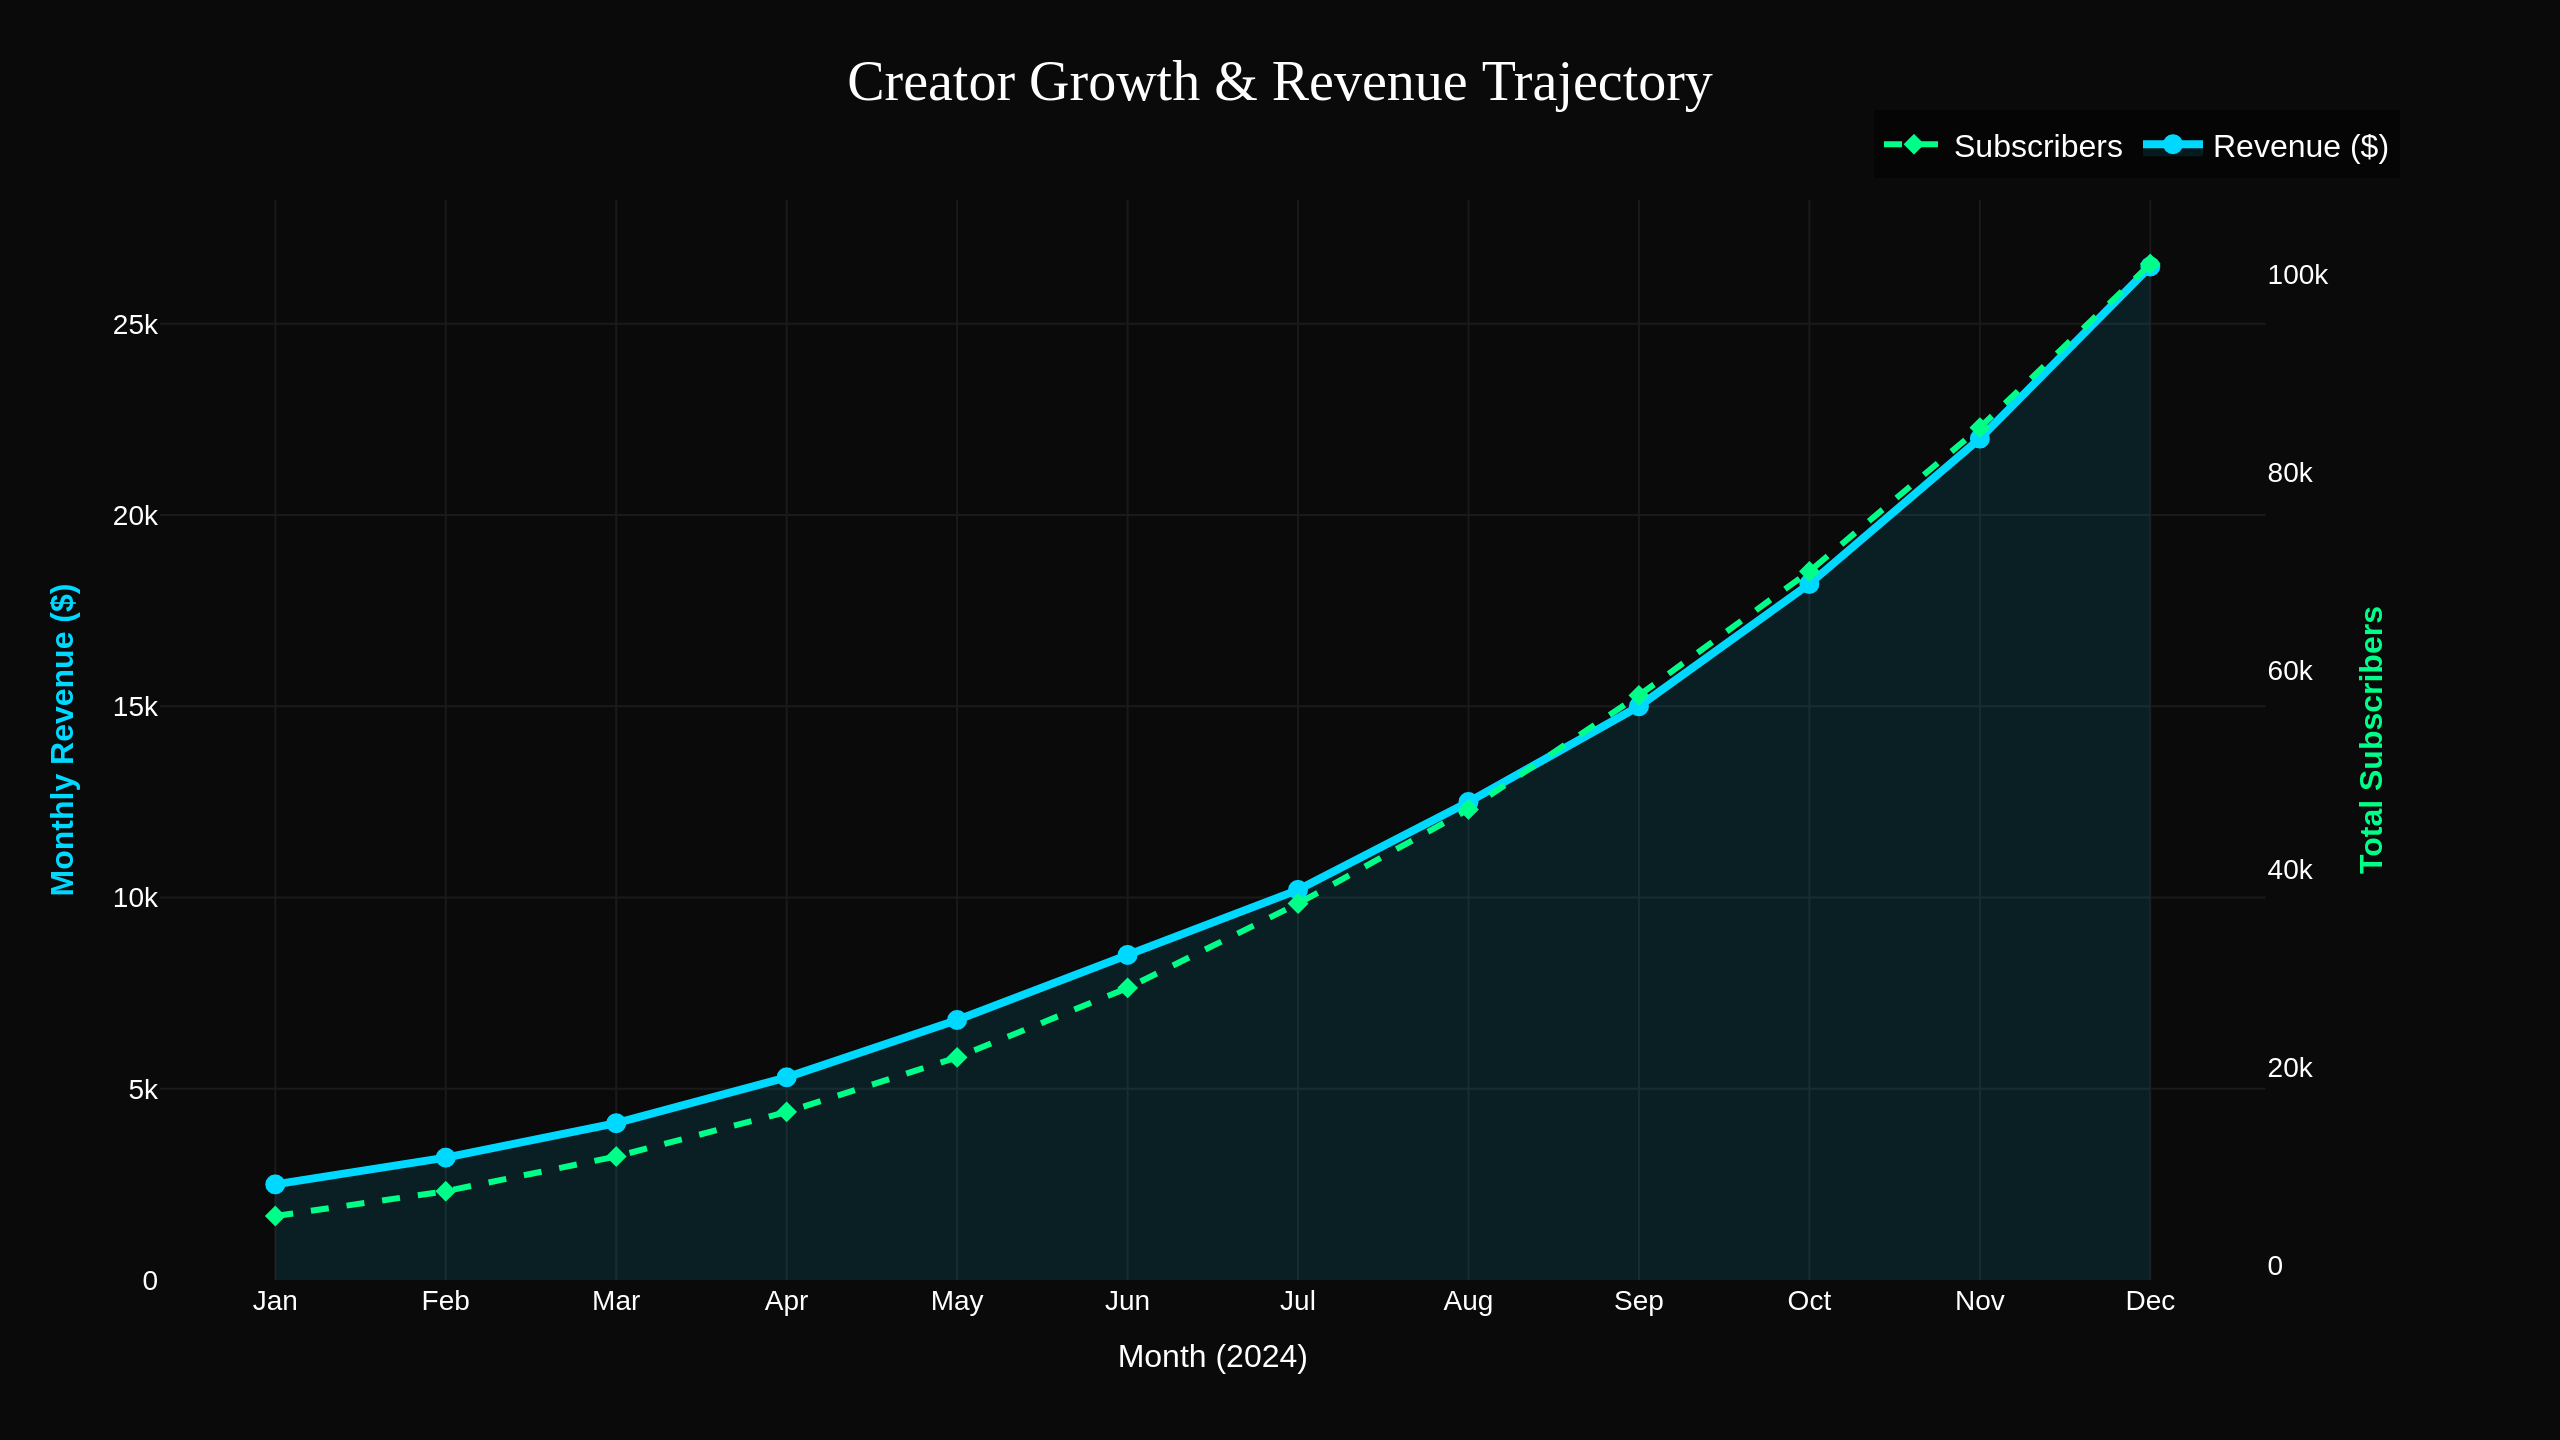The width and height of the screenshot is (2560, 1440).
Task: Click the January revenue data point
Action: 275,1184
